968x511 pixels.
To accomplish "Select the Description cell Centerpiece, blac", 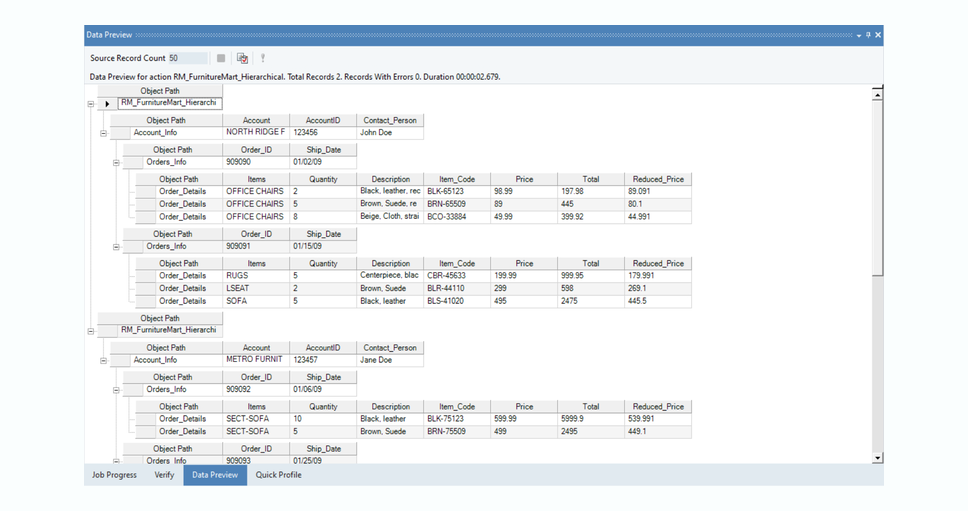I will [390, 276].
